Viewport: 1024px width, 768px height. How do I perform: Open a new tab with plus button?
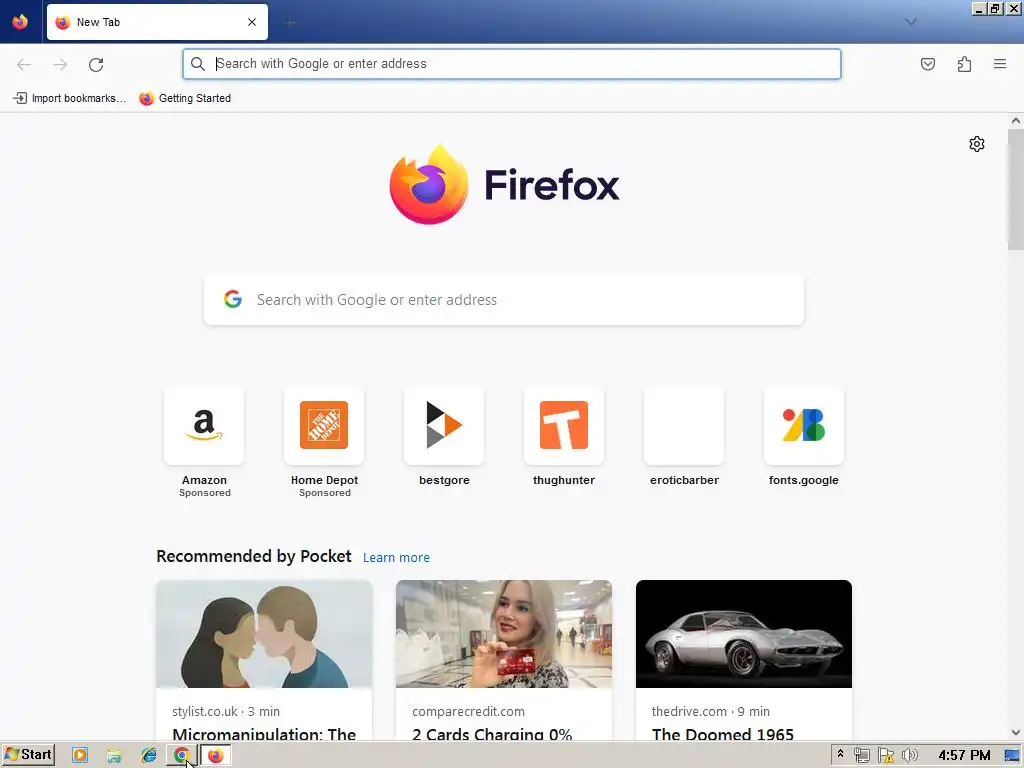click(x=290, y=23)
